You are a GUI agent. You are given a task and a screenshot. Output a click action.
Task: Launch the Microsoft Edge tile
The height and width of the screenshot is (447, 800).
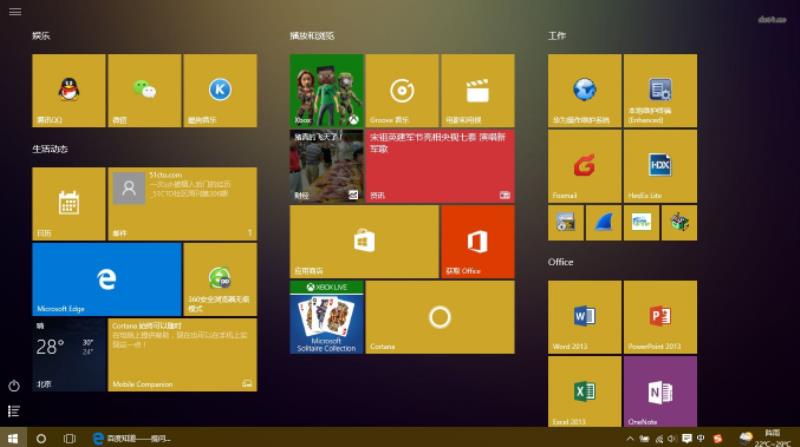pos(107,280)
